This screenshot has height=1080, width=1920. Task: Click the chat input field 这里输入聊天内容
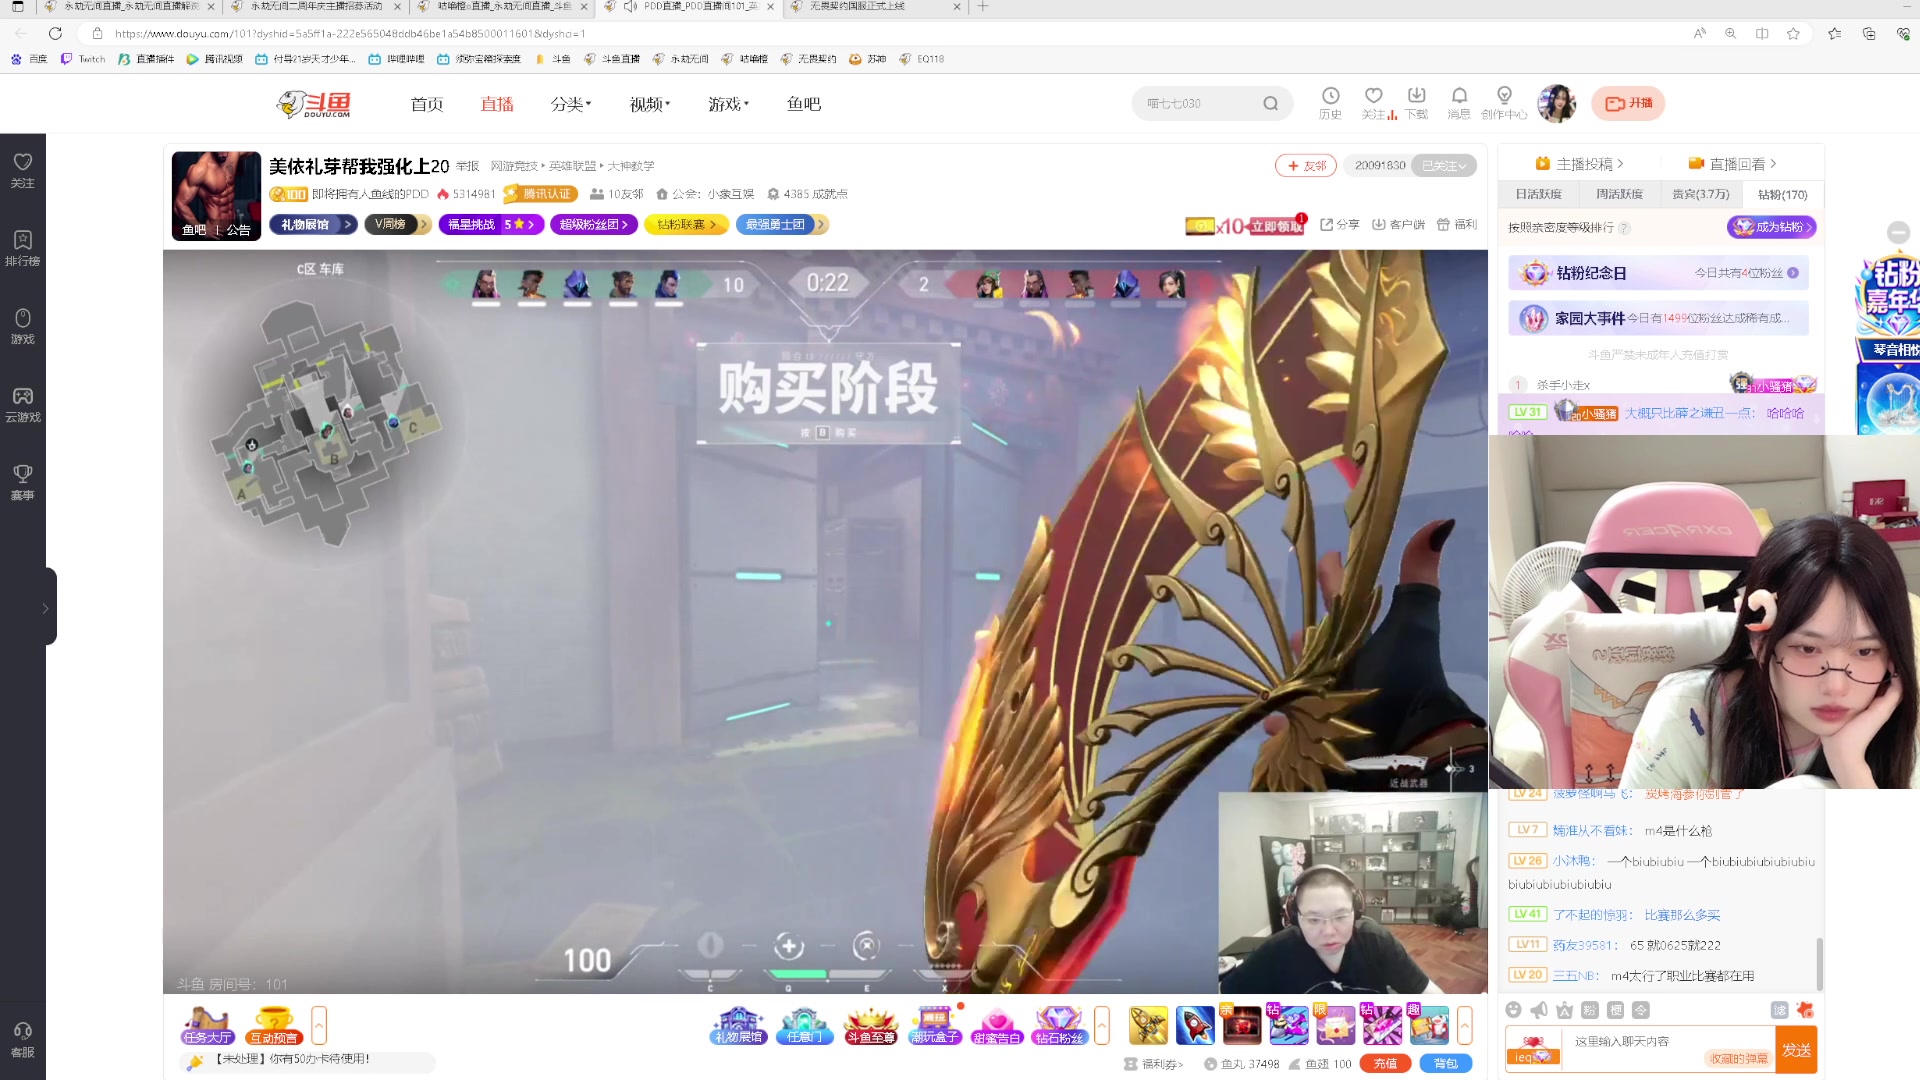(1650, 1043)
